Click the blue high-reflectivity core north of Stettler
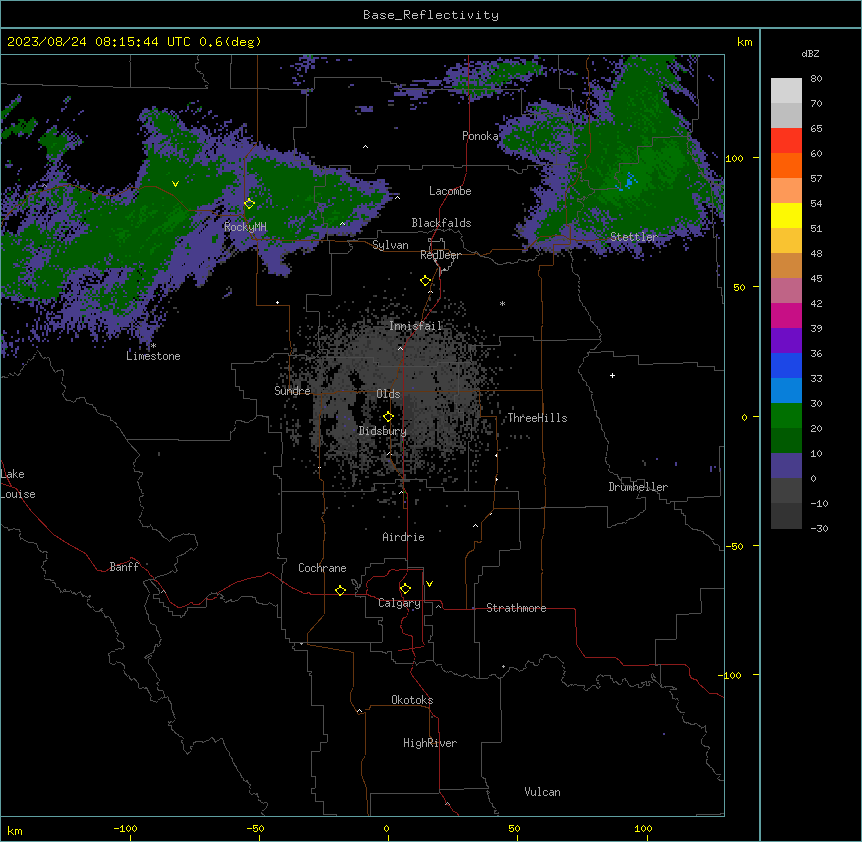The height and width of the screenshot is (842, 862). (629, 180)
